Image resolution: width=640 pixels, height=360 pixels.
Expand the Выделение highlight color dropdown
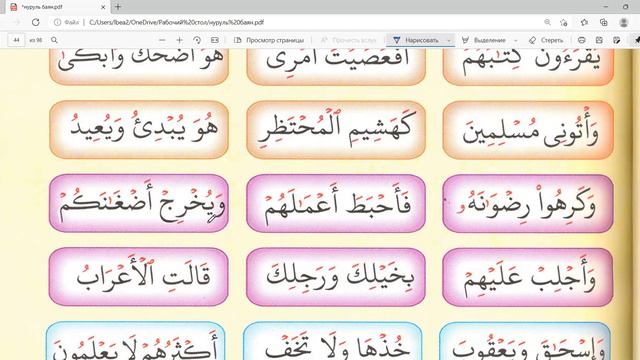516,40
